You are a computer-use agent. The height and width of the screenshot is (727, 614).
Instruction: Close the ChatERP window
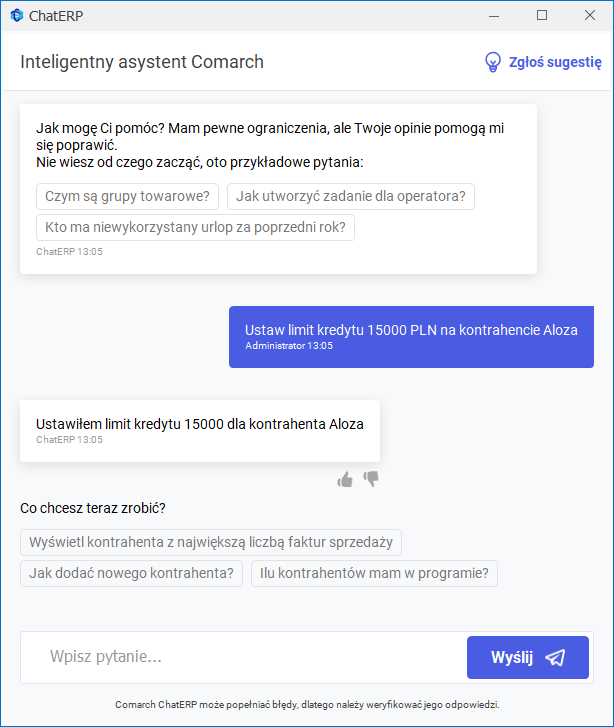pos(590,15)
